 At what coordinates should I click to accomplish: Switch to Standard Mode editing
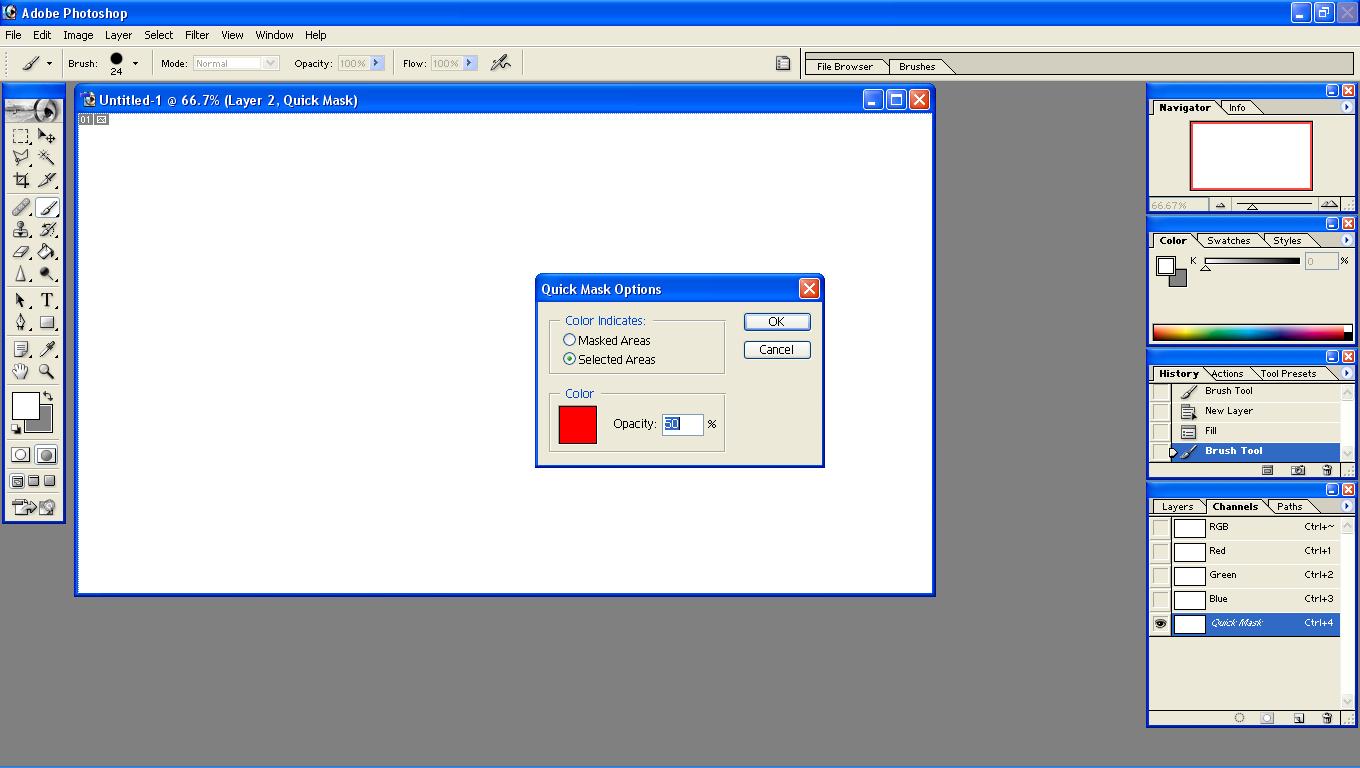[20, 455]
